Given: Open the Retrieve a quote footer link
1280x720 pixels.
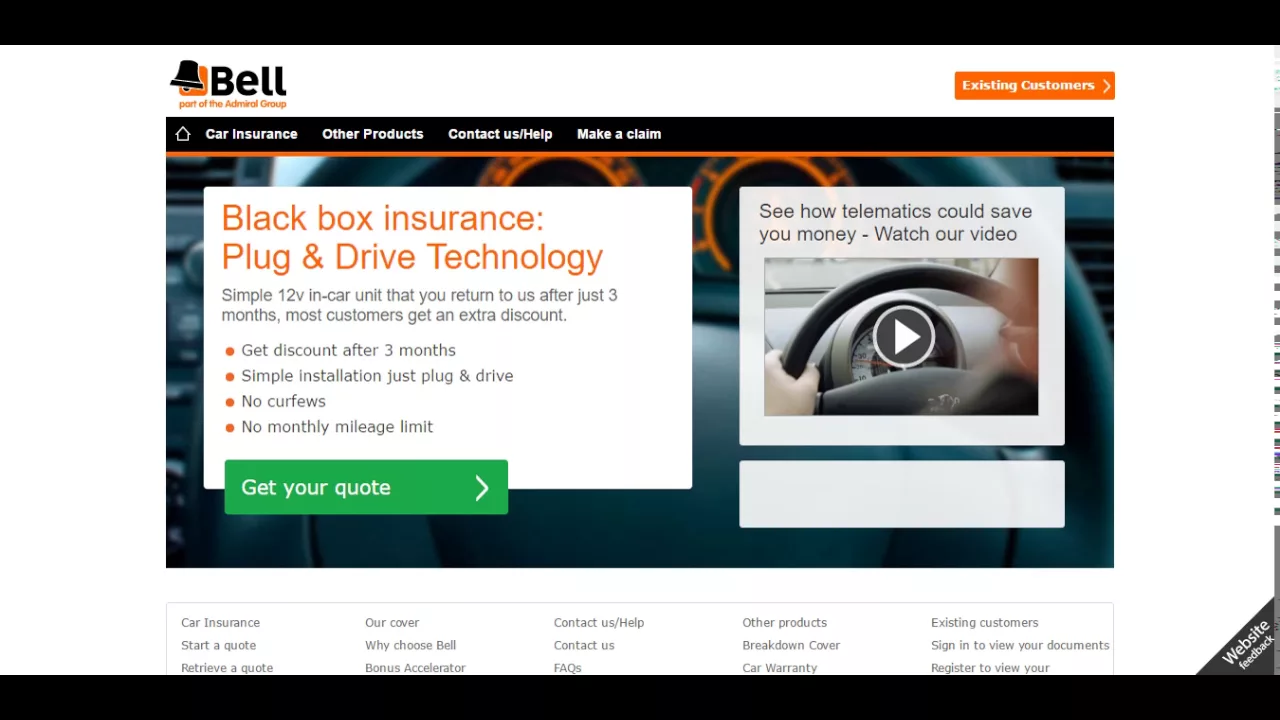Looking at the screenshot, I should [227, 668].
